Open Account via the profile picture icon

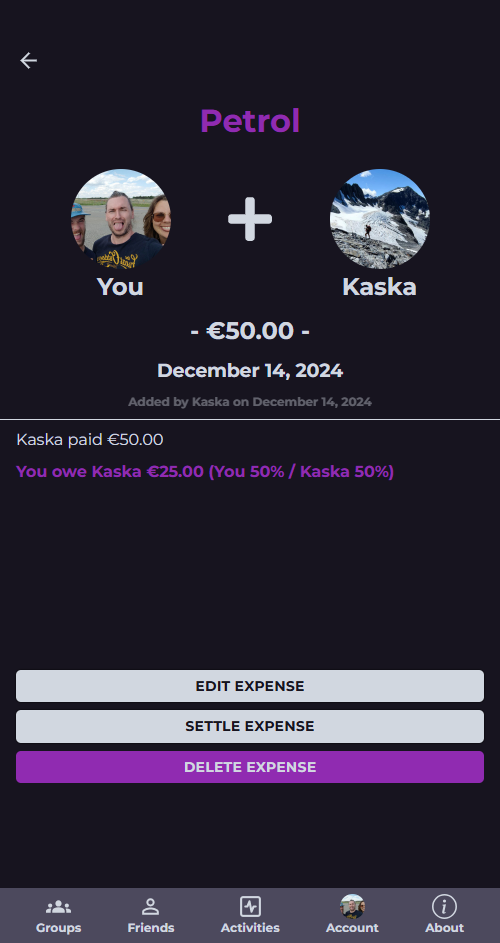tap(352, 906)
